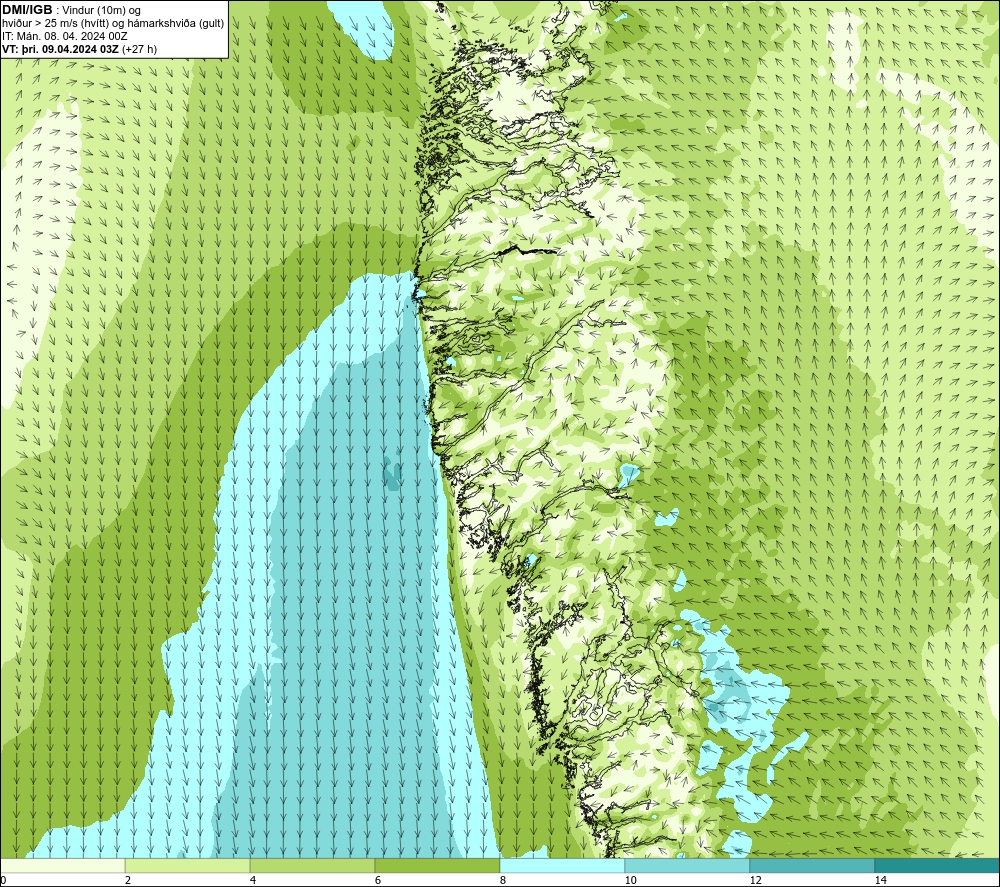Click the 'VT: þri. 09.04.2024 03Z' line
The width and height of the screenshot is (1000, 887).
tap(79, 48)
